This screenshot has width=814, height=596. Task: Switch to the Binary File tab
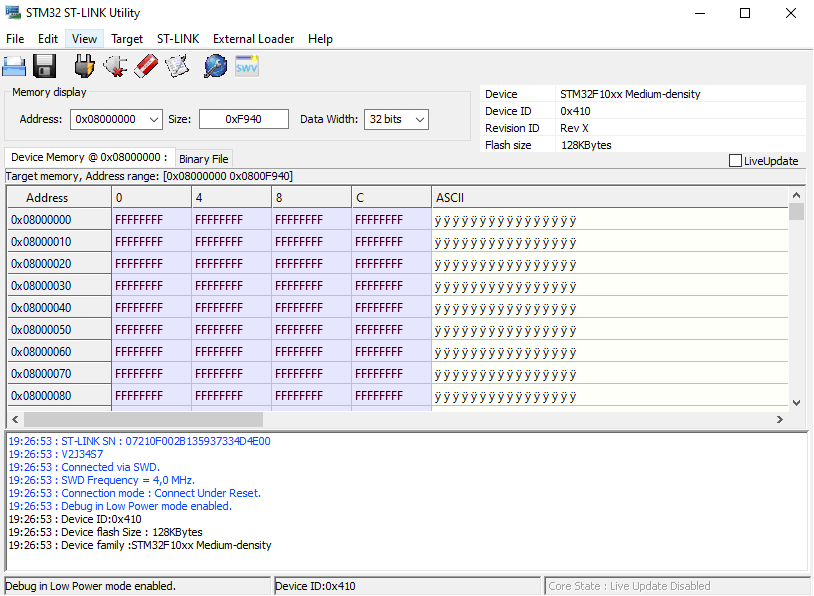tap(204, 159)
